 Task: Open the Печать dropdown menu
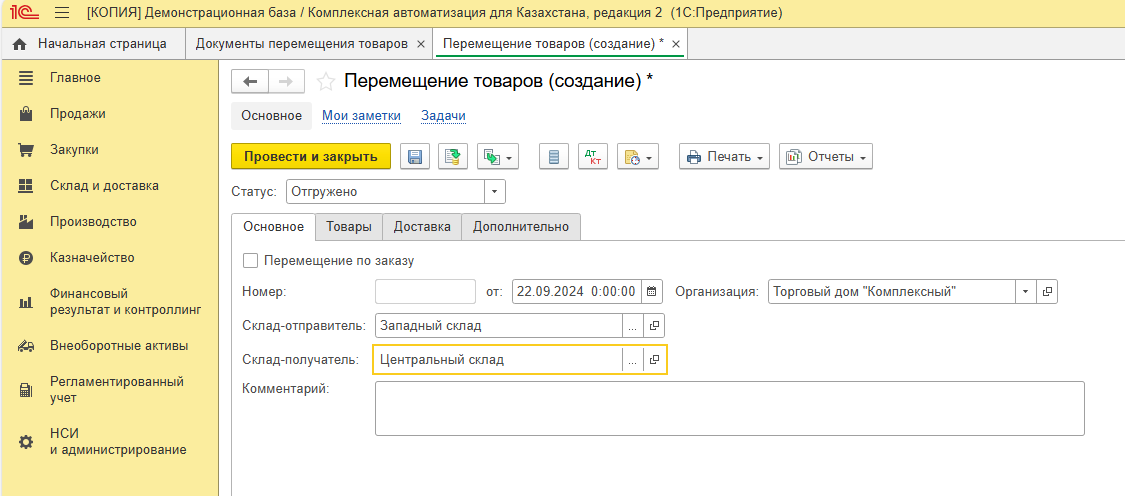[x=725, y=157]
